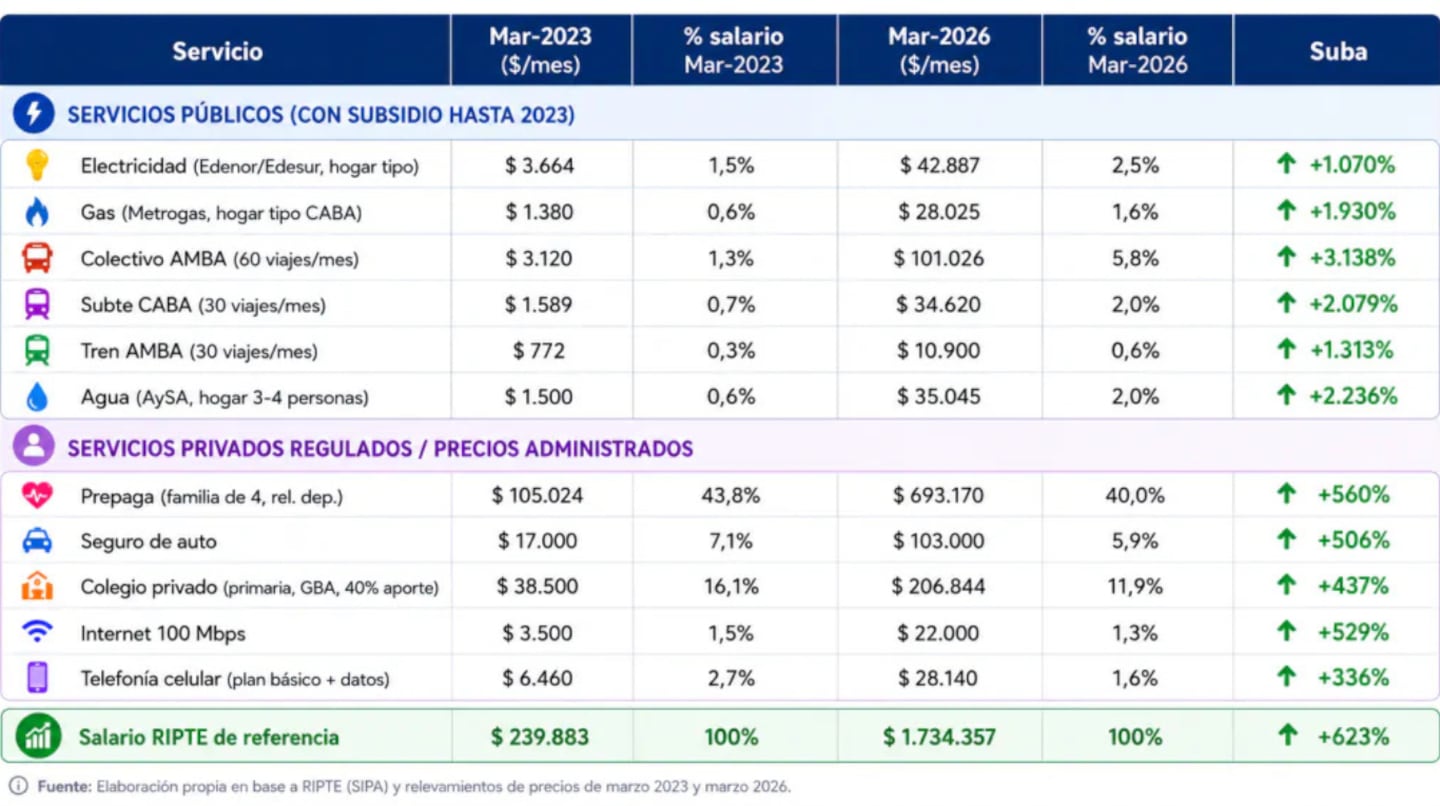This screenshot has width=1440, height=806.
Task: Click the school house icon for Colegio privado
Action: click(x=37, y=587)
